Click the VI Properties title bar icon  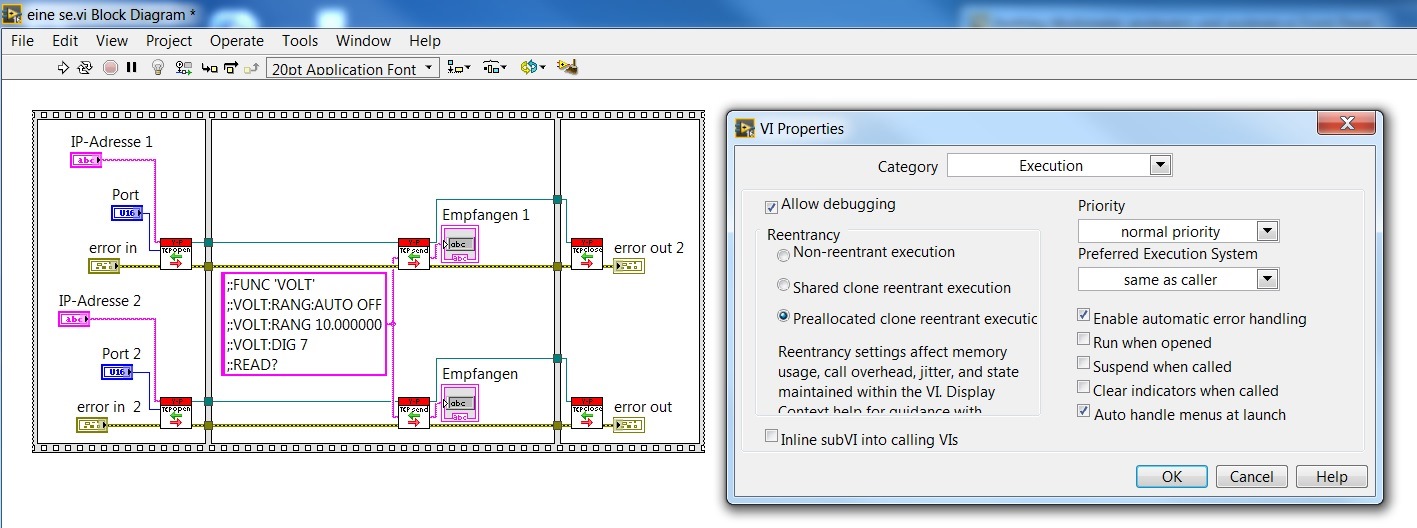point(745,128)
